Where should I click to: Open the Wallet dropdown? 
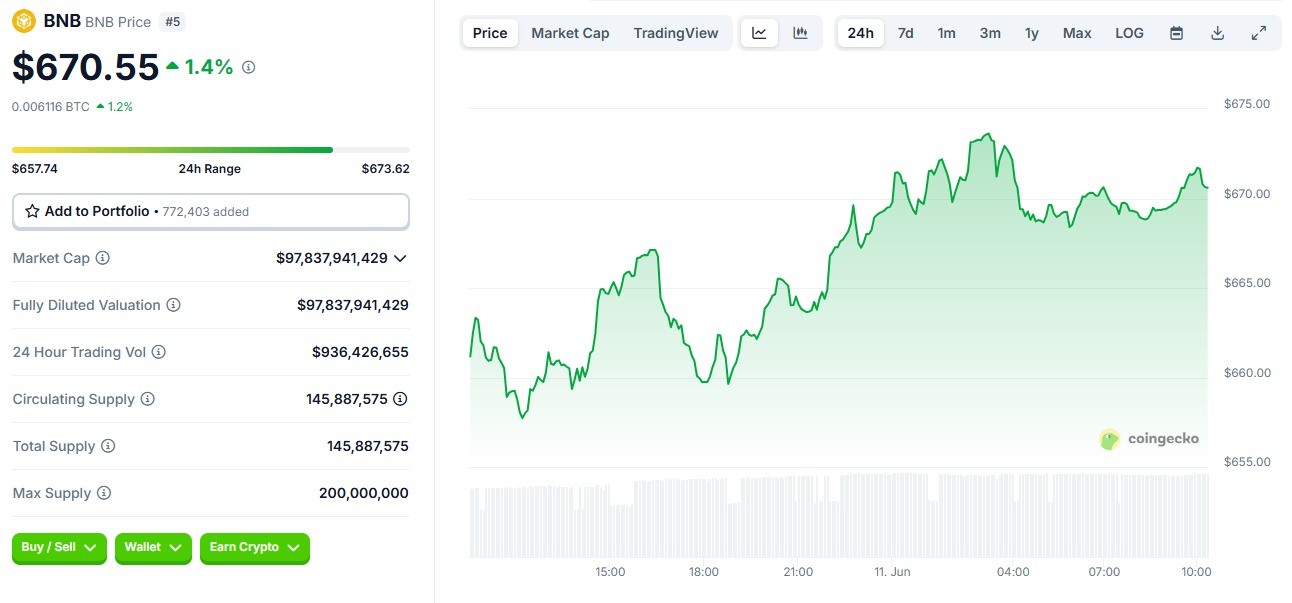tap(153, 548)
